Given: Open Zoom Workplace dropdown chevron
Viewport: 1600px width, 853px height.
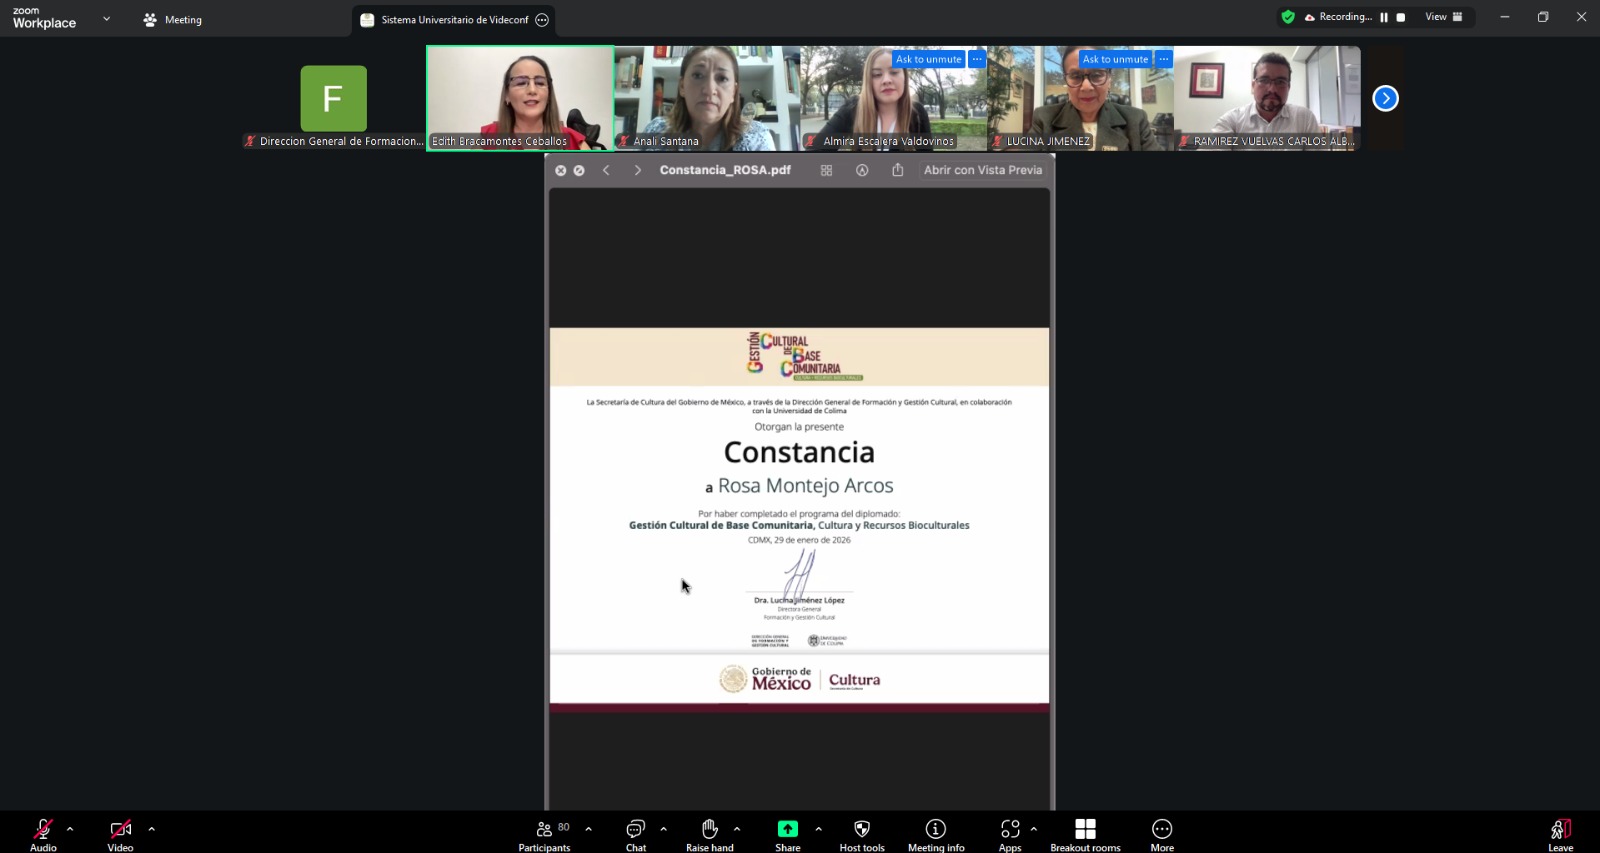Looking at the screenshot, I should coord(107,19).
